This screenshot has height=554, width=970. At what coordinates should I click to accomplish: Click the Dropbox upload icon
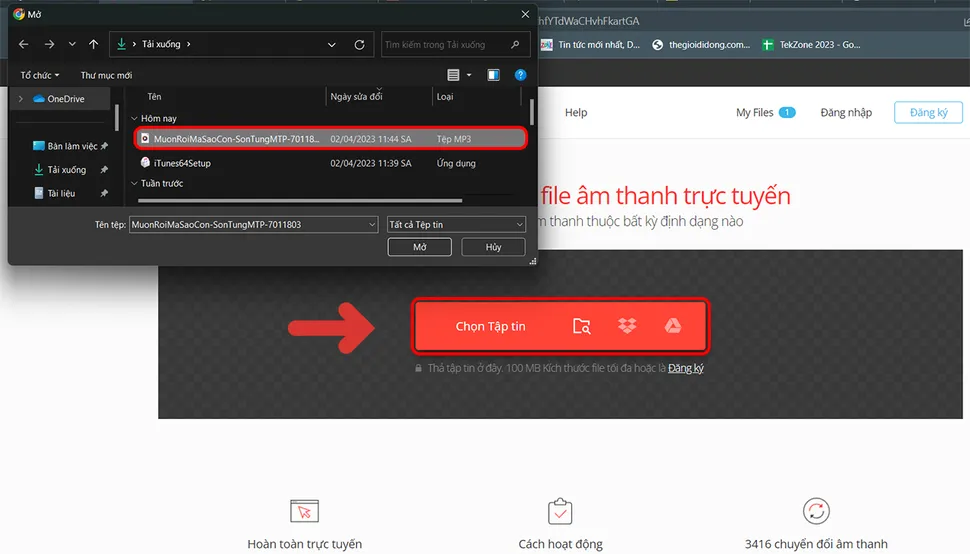pos(627,326)
